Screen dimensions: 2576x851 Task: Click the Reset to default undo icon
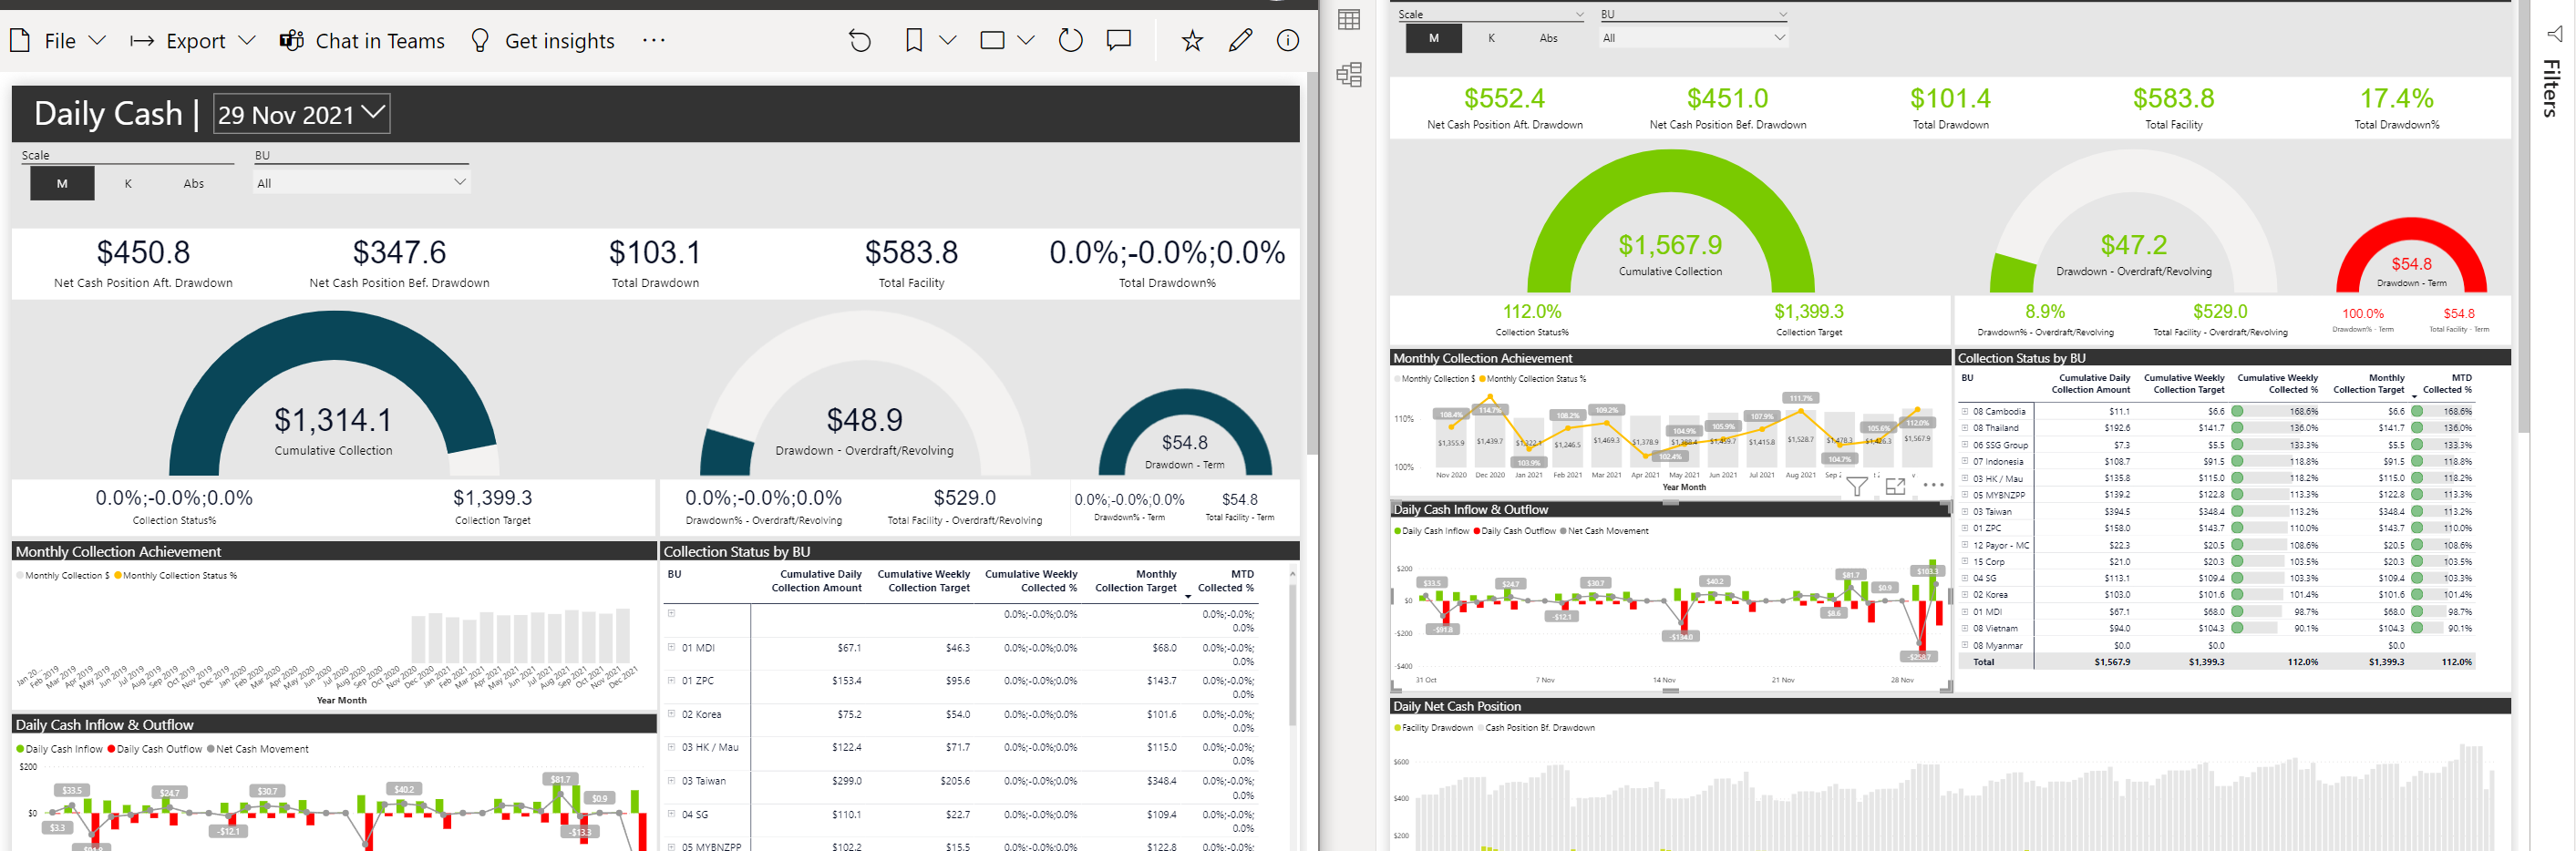coord(860,41)
